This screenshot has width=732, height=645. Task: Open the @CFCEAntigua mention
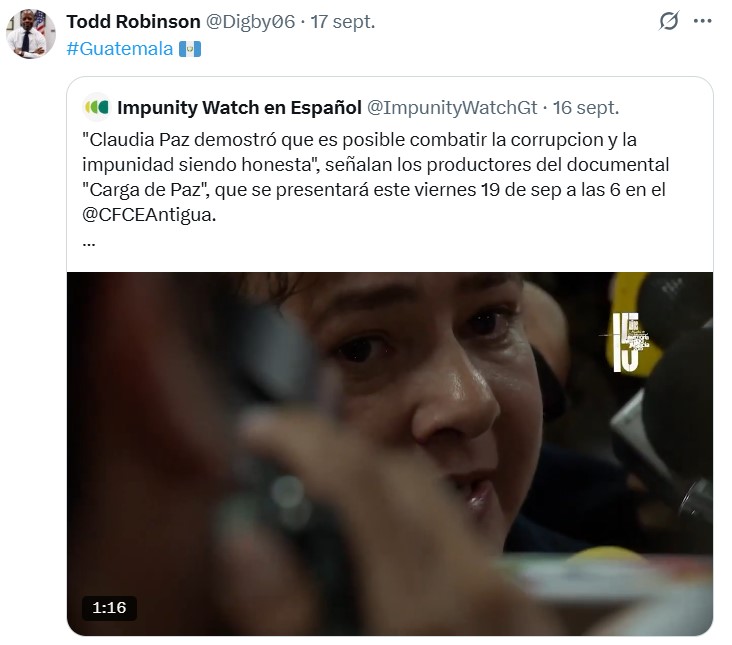pos(149,215)
